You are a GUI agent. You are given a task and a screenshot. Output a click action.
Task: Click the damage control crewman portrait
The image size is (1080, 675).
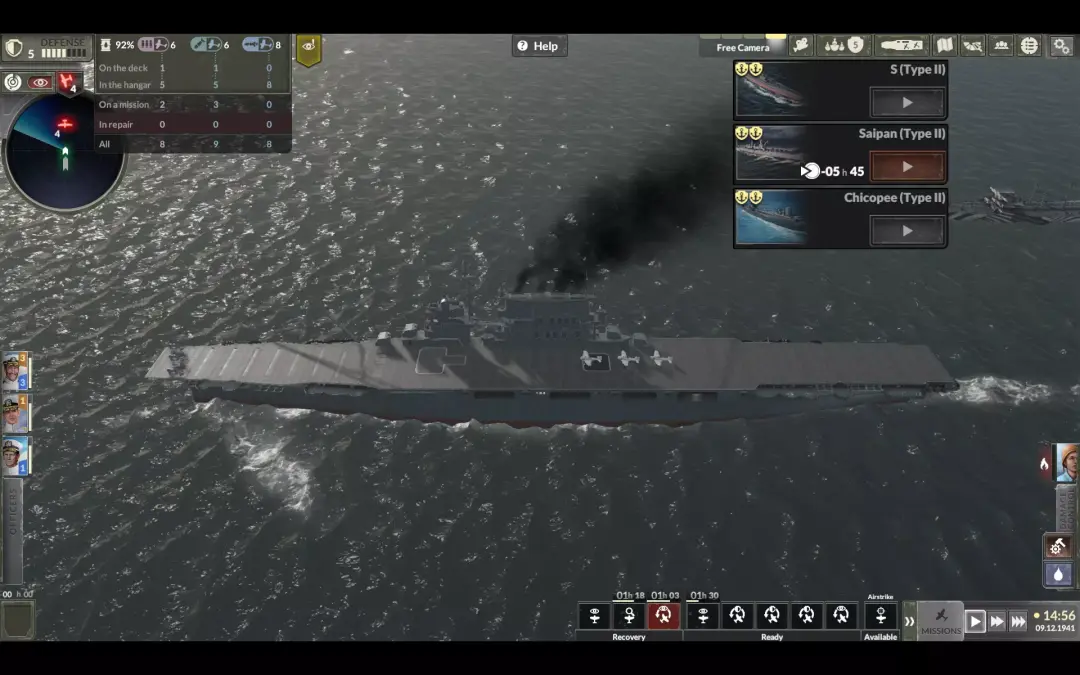(x=1067, y=463)
